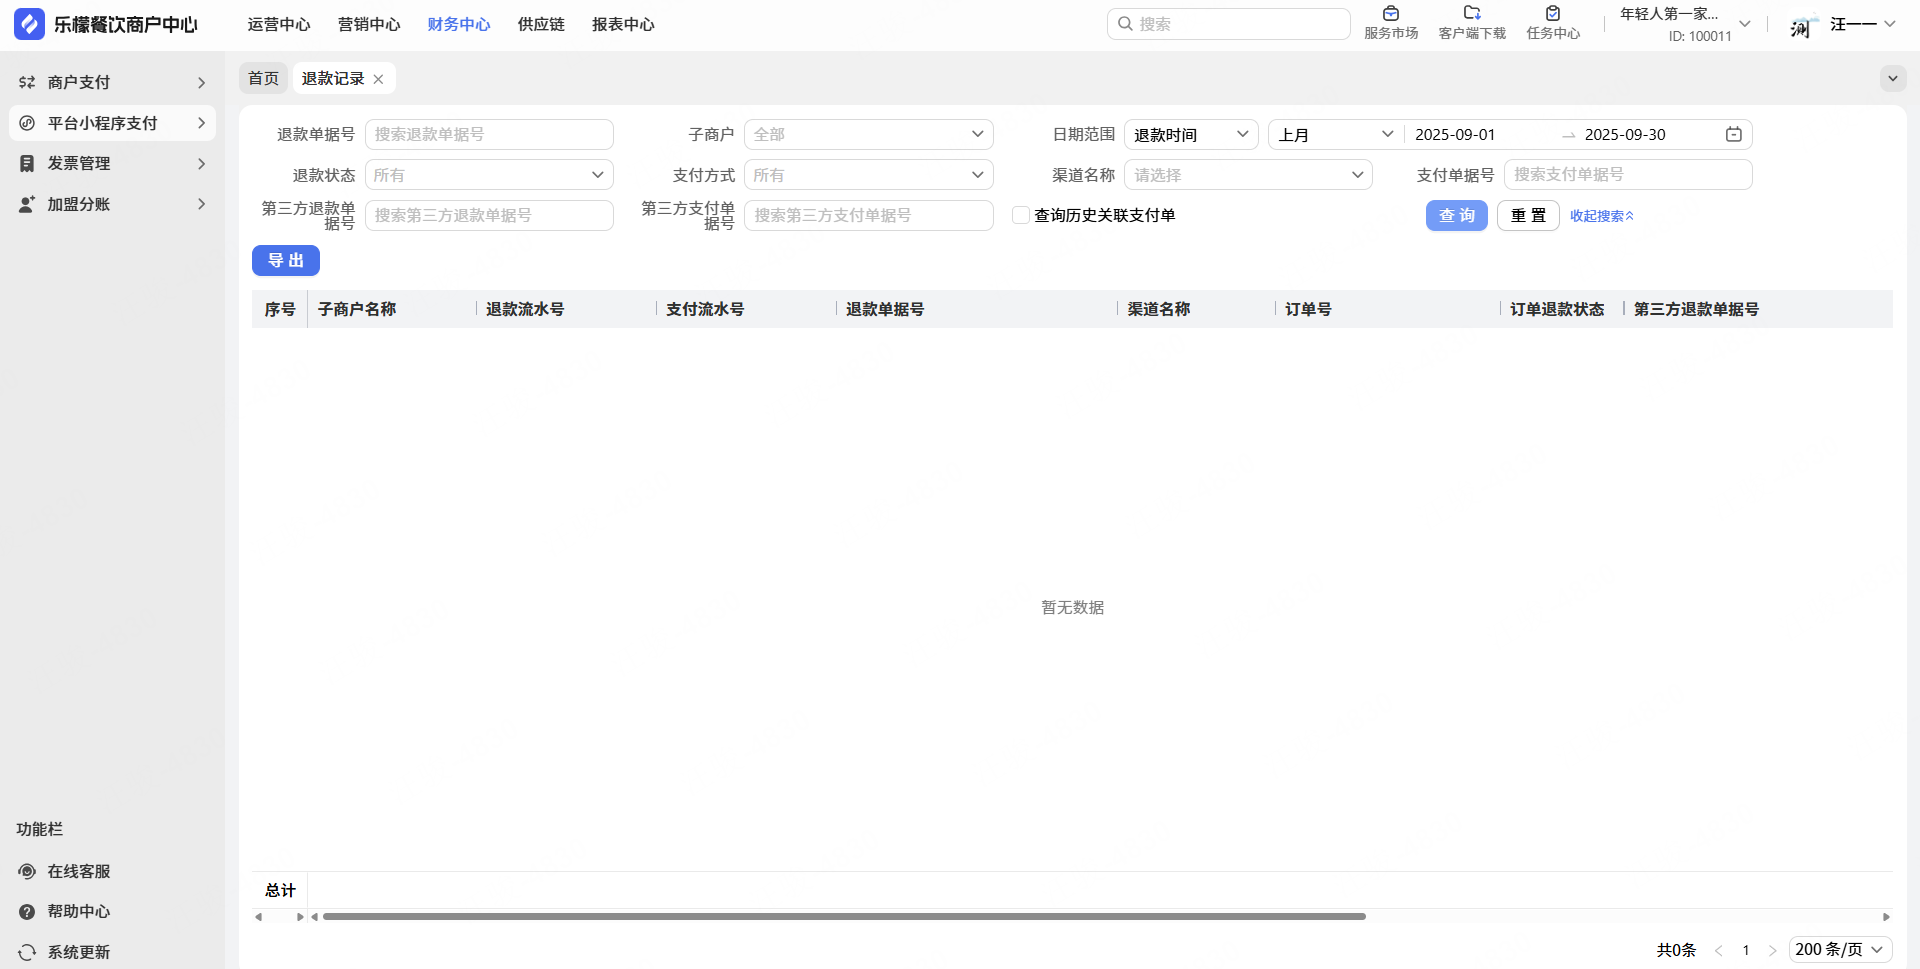Open the 支付方式 dropdown
Image resolution: width=1920 pixels, height=969 pixels.
click(x=868, y=175)
